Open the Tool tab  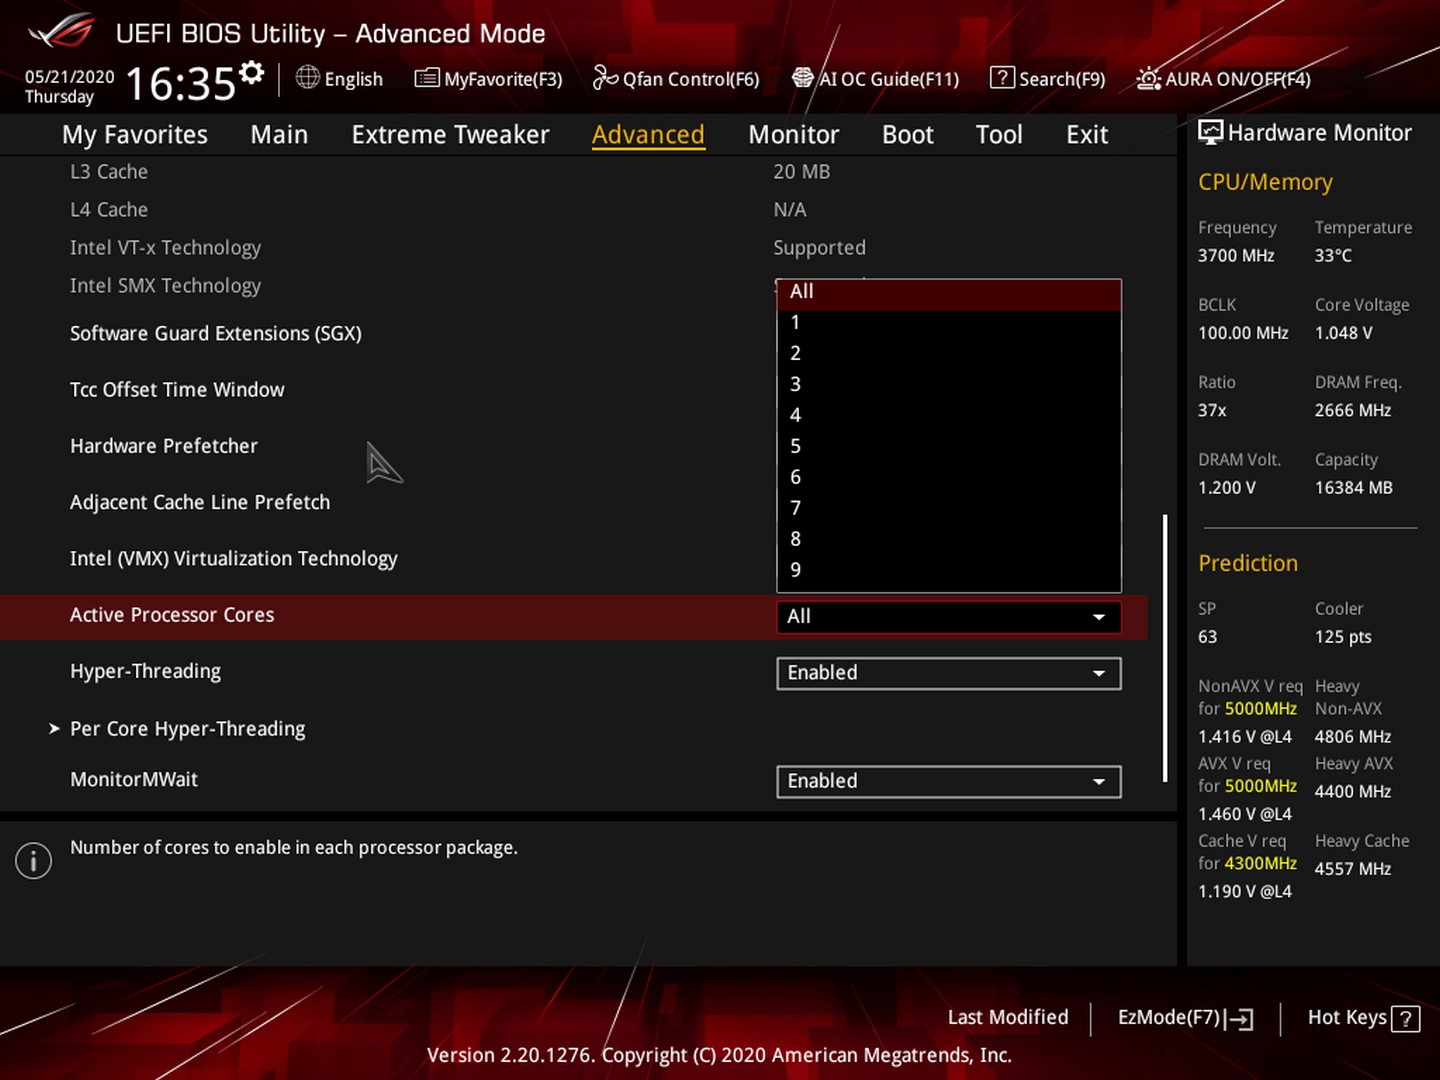[x=999, y=134]
